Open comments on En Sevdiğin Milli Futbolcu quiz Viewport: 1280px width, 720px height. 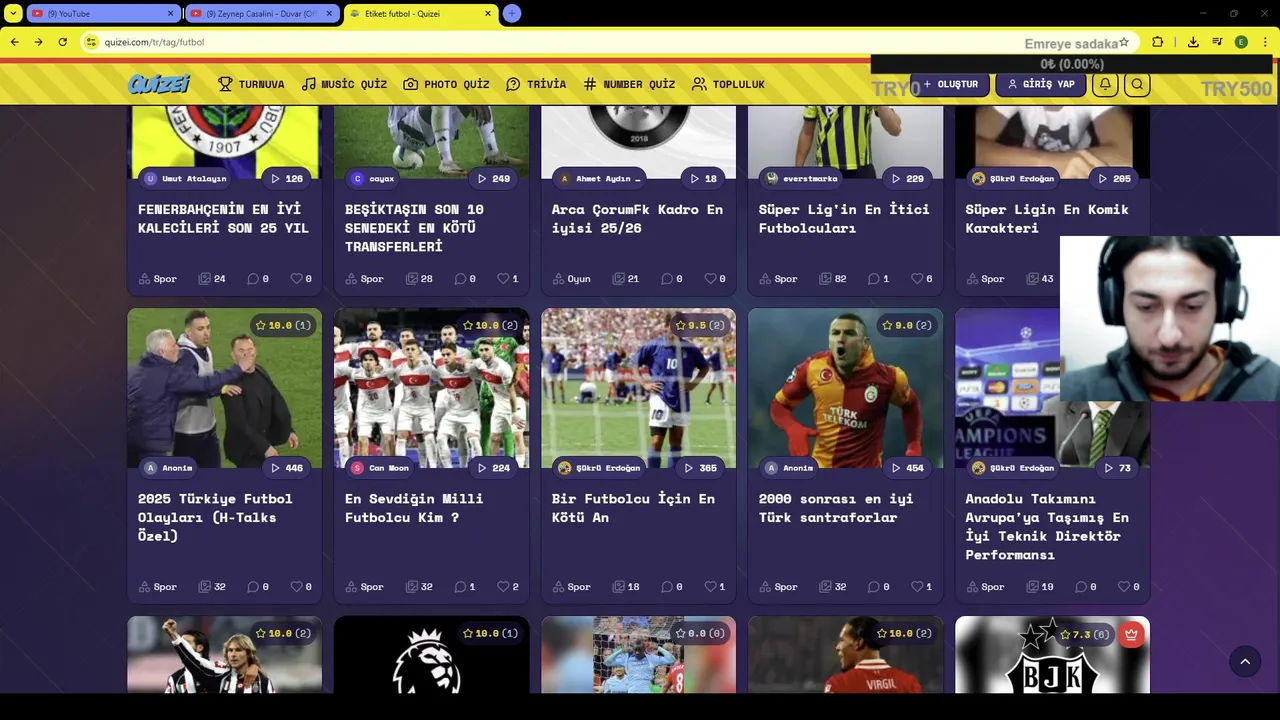(x=465, y=587)
